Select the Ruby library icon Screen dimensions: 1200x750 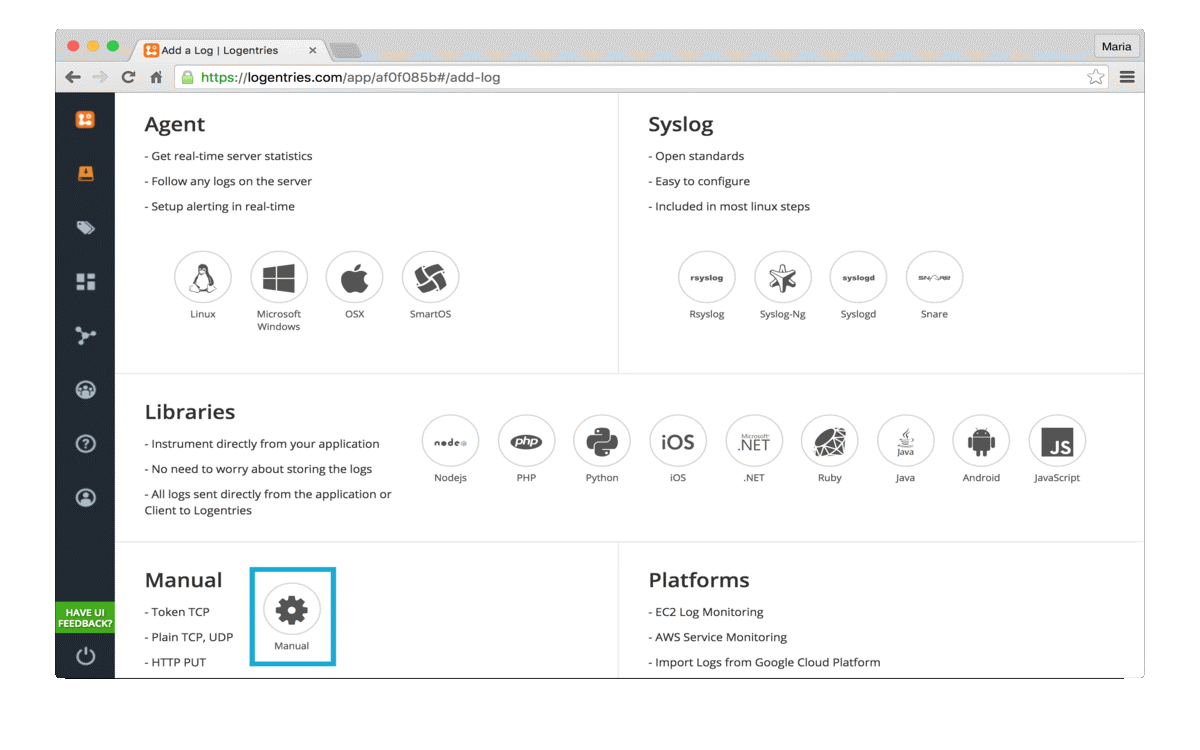830,442
